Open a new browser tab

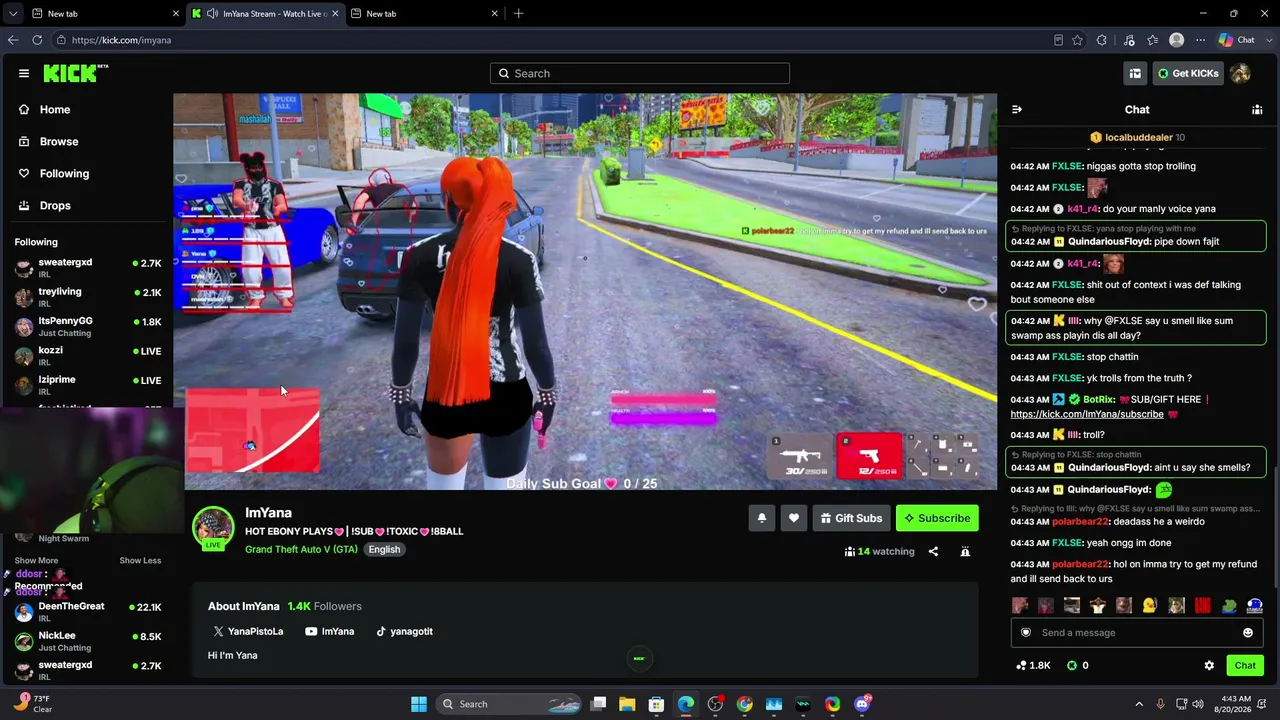coord(518,14)
